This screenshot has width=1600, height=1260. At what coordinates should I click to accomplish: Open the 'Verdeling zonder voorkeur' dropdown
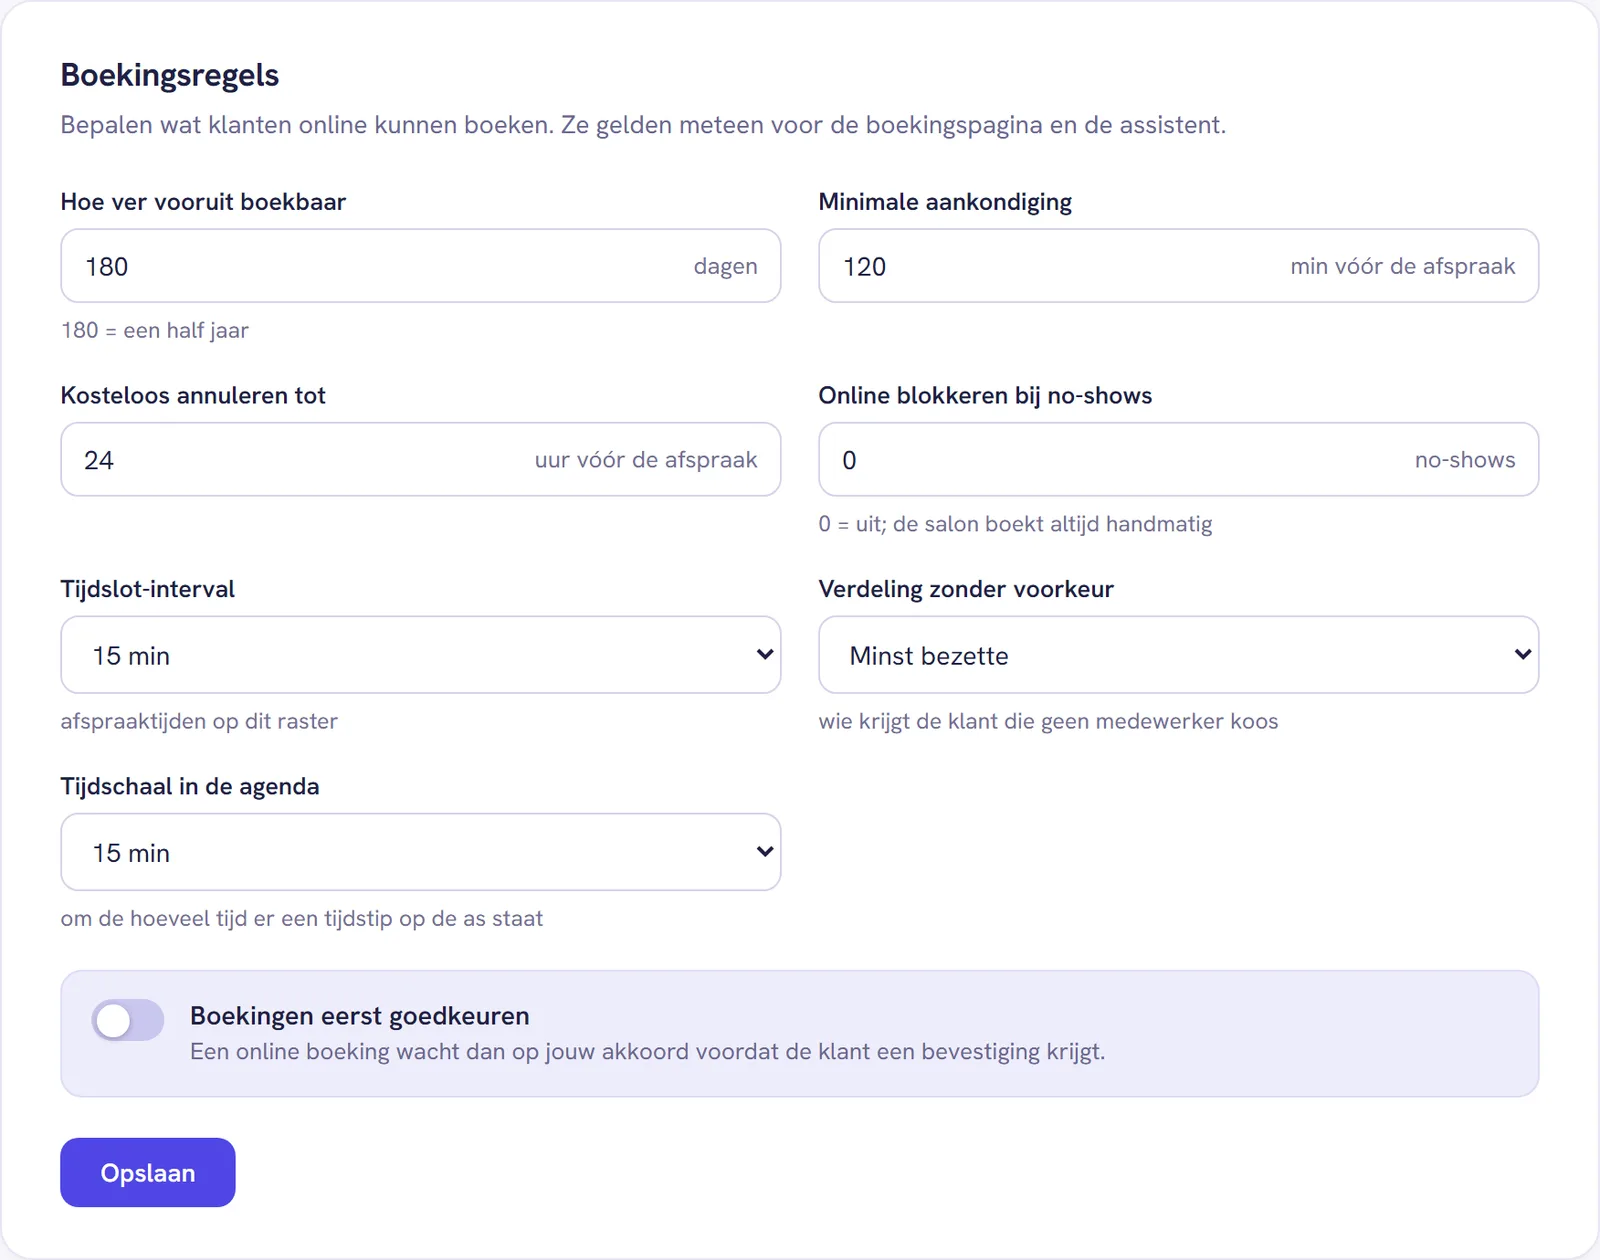point(1178,655)
